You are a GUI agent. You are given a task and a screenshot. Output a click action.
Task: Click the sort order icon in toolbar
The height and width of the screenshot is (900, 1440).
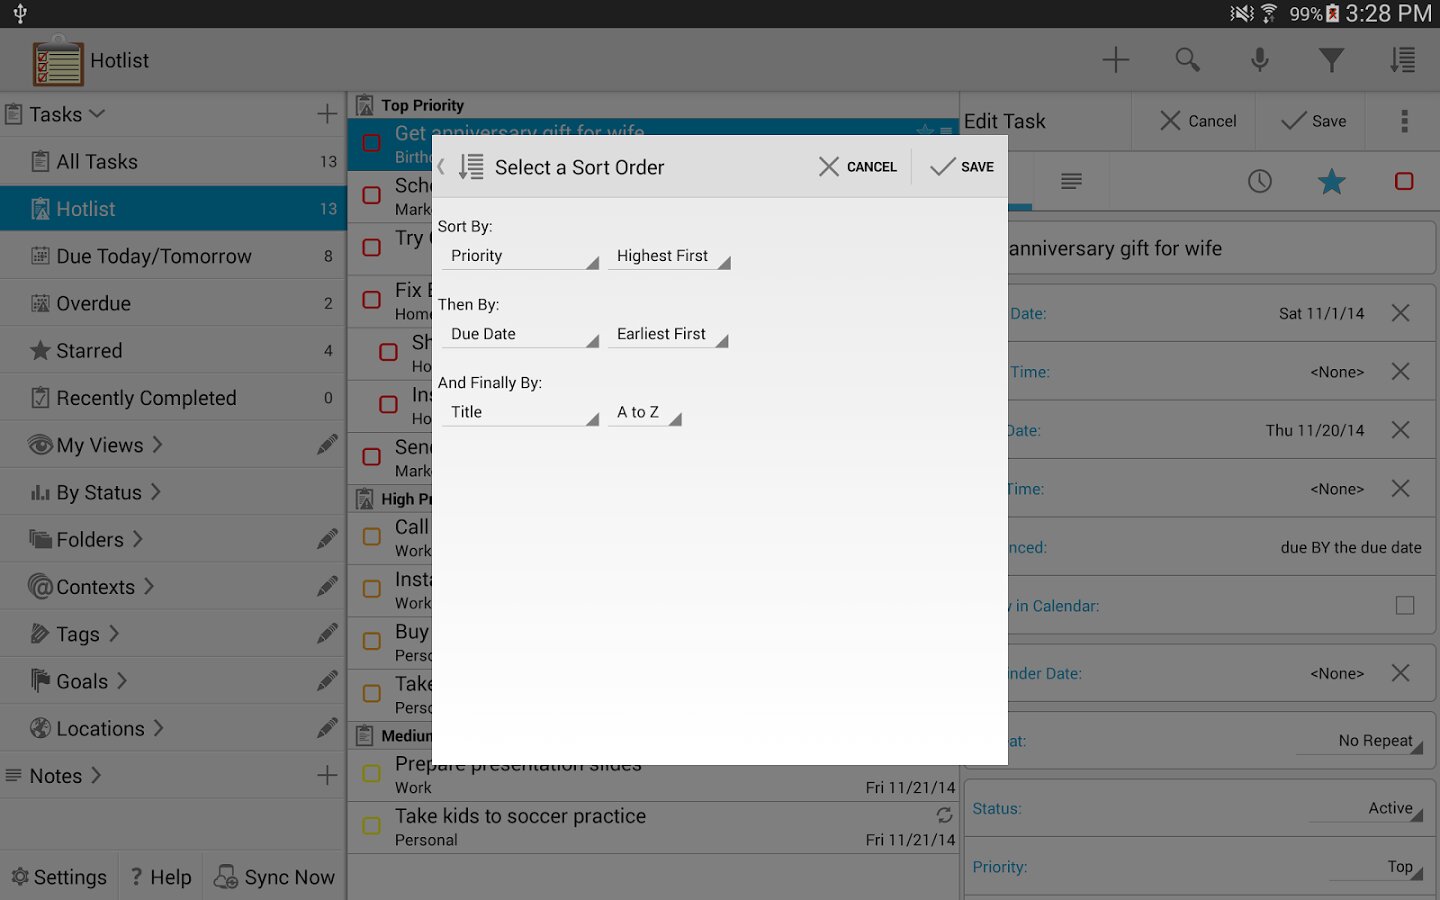pos(1402,60)
